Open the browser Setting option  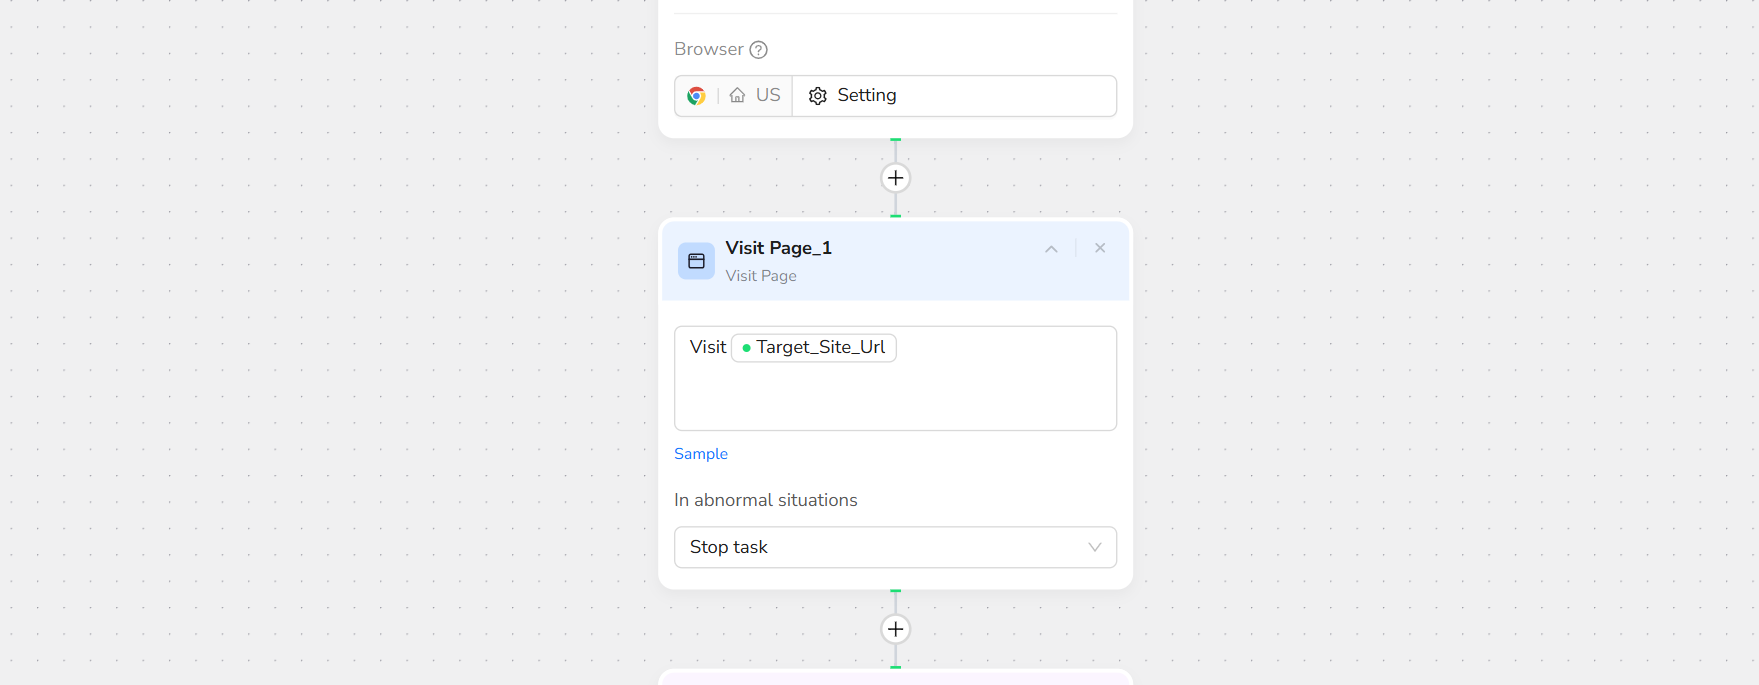[867, 96]
